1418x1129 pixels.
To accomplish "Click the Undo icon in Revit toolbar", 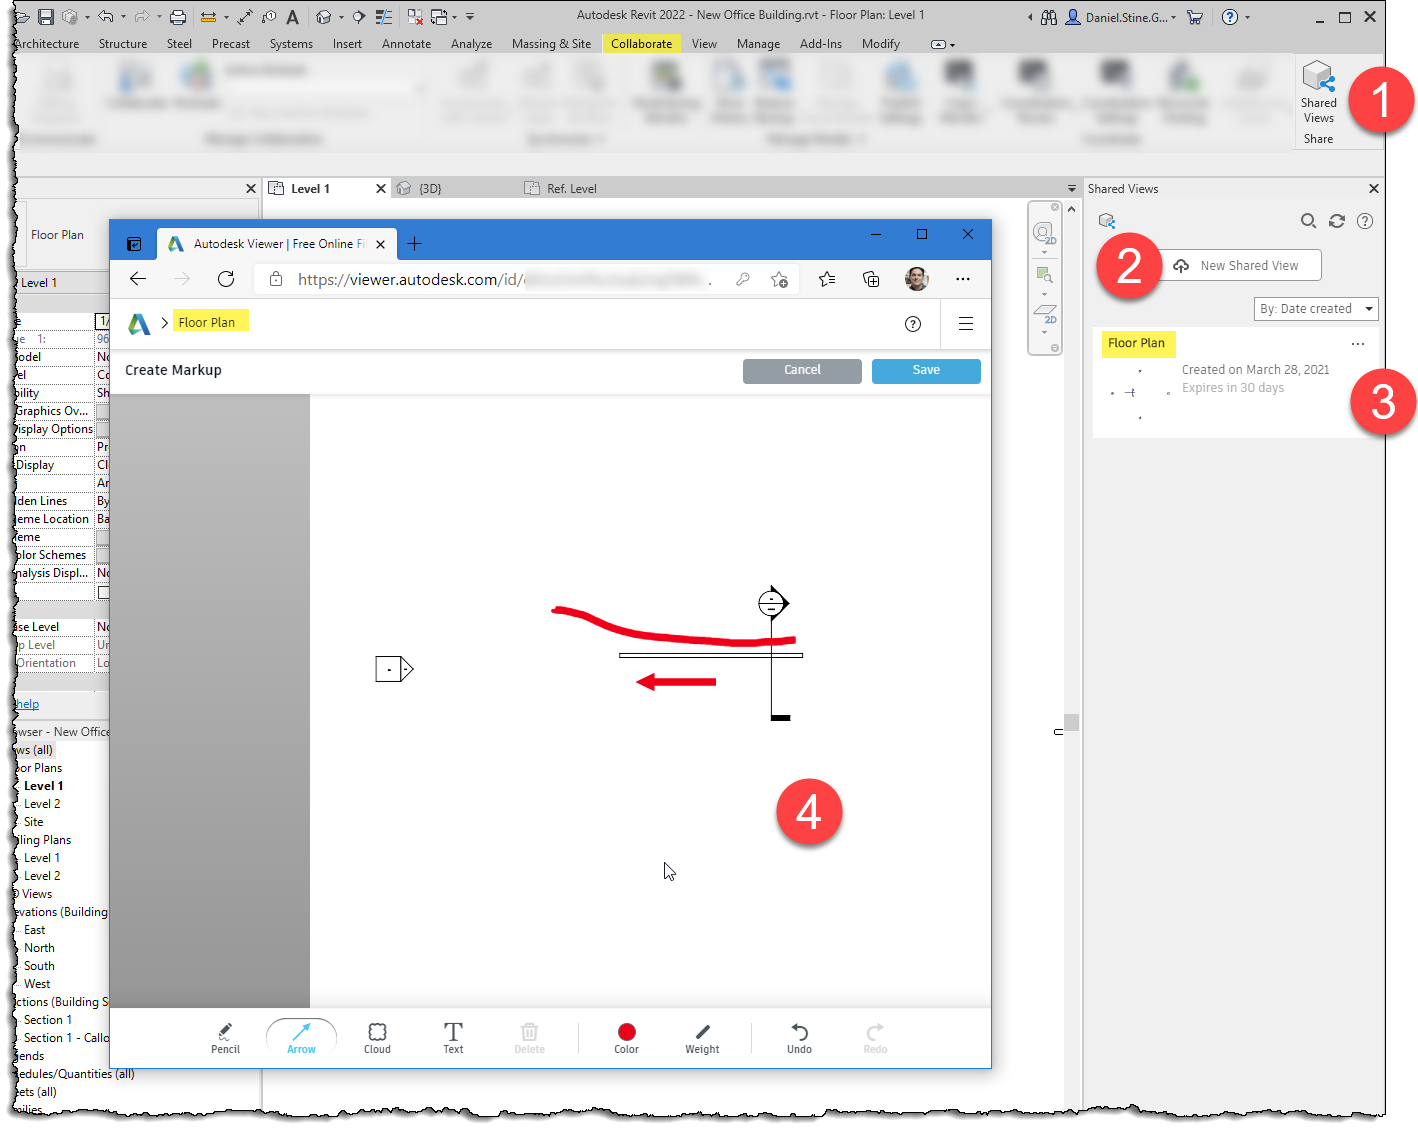I will point(105,17).
